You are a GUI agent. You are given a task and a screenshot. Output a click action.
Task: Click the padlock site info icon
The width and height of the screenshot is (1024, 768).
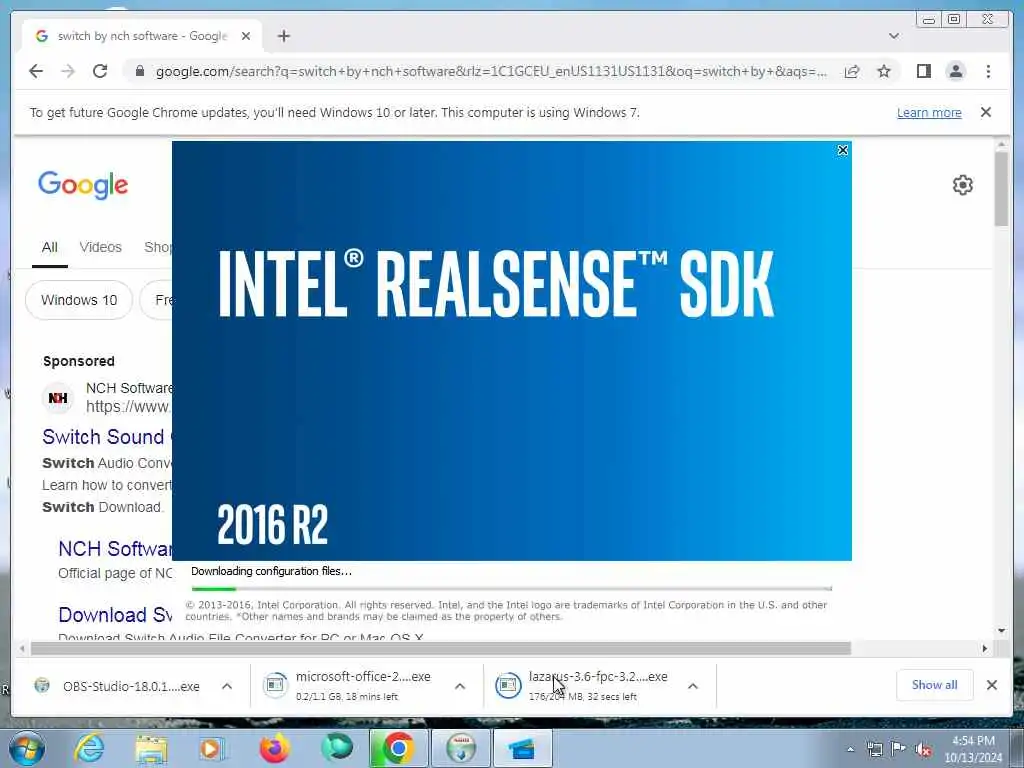tap(139, 71)
